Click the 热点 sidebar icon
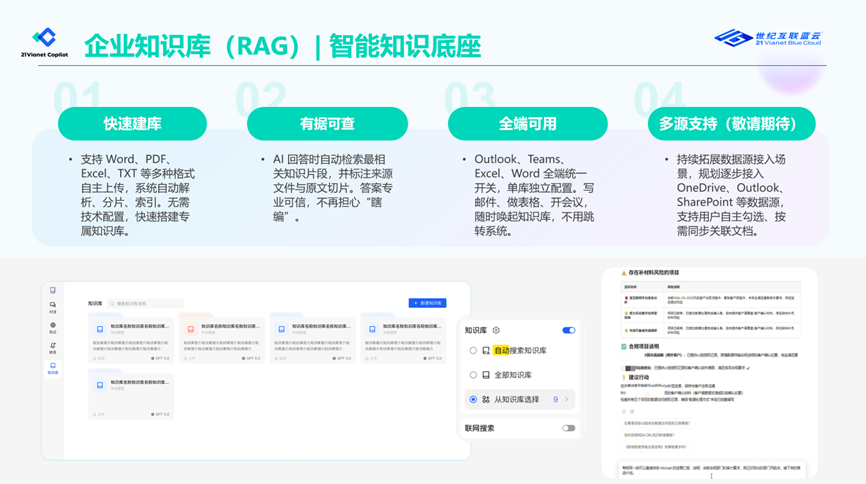866x484 pixels. (53, 328)
